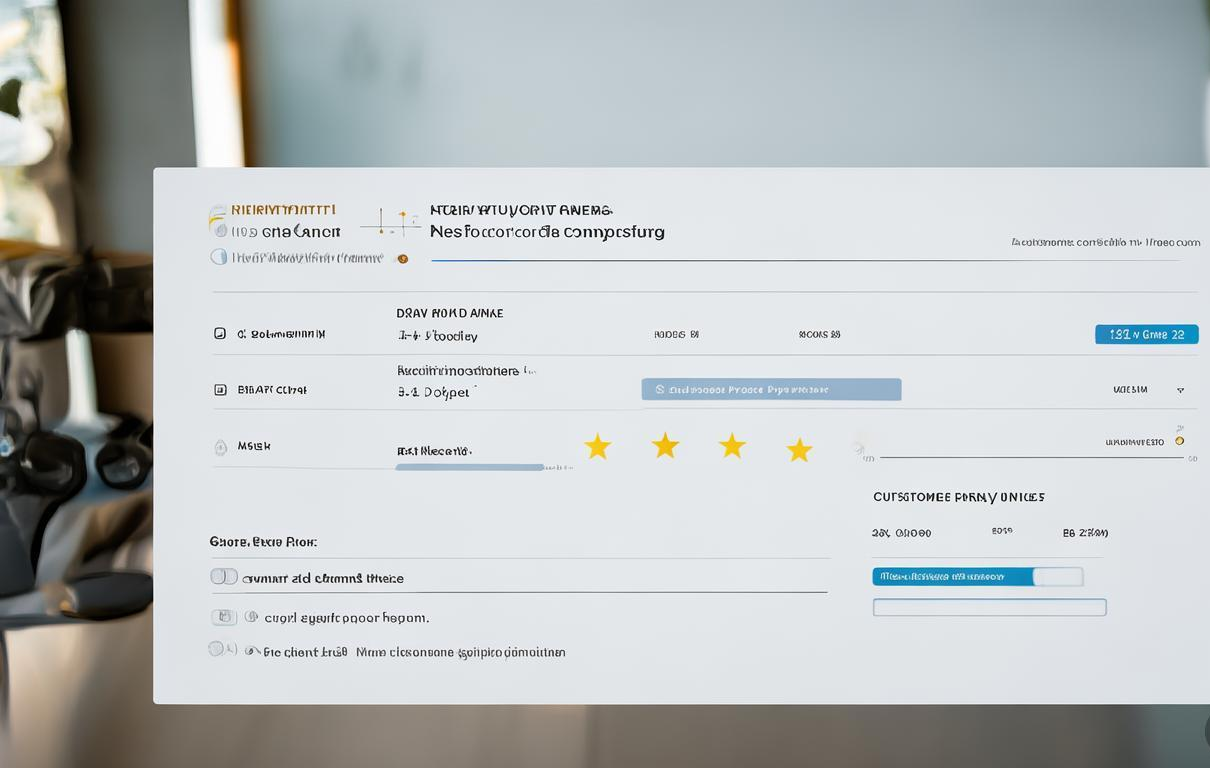This screenshot has height=768, width=1210.
Task: Tick the checkbox in the "Ytoodey" row
Action: [x=220, y=333]
